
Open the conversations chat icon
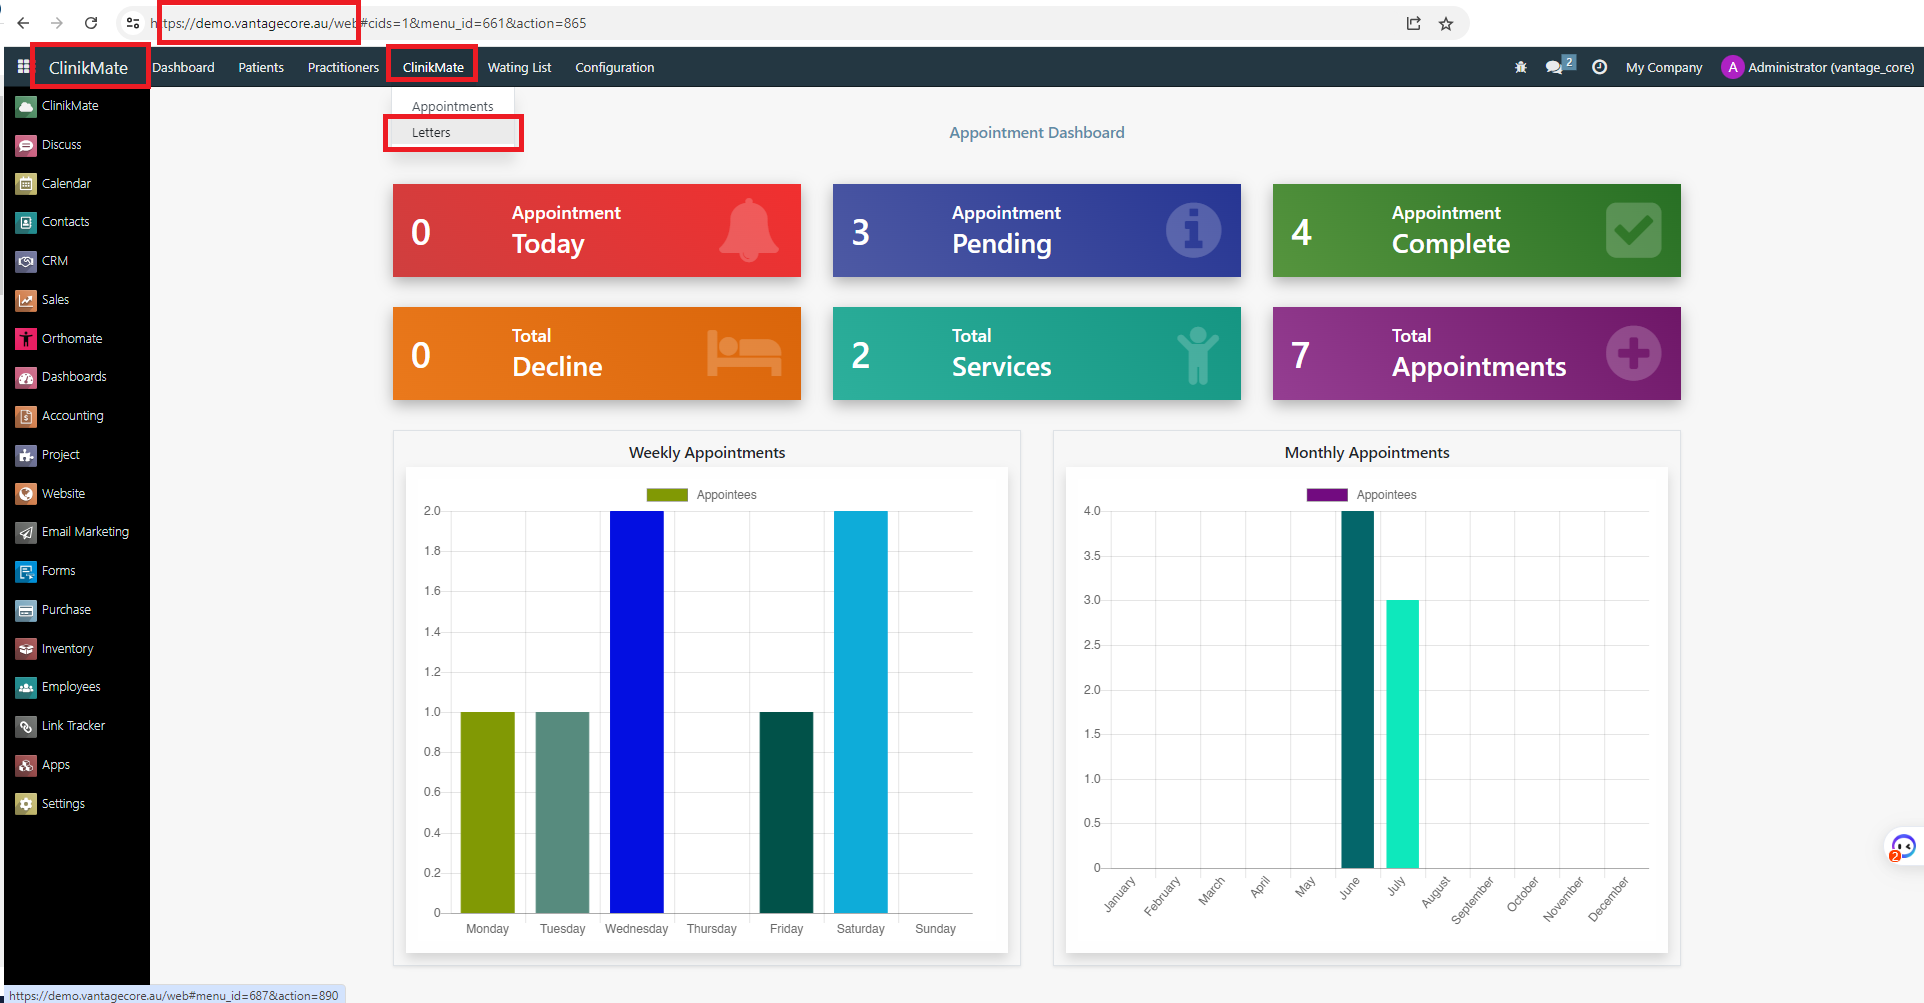1555,67
